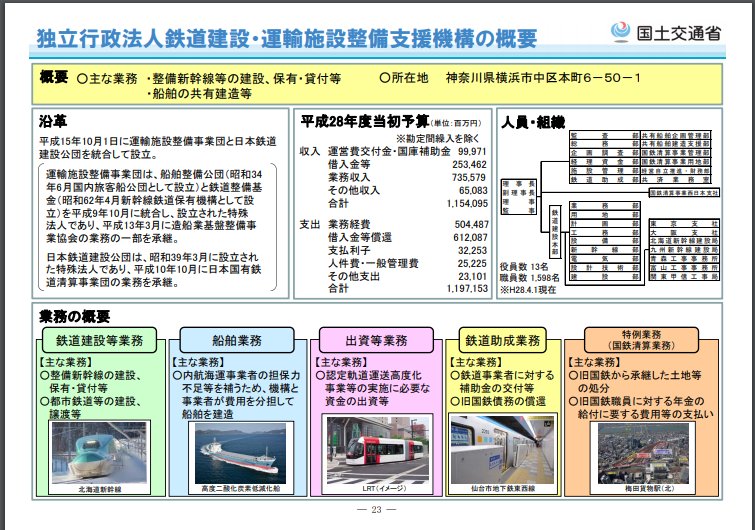Click the 運営費交付金・国庫補助金 row label
The image size is (755, 530).
coord(389,151)
